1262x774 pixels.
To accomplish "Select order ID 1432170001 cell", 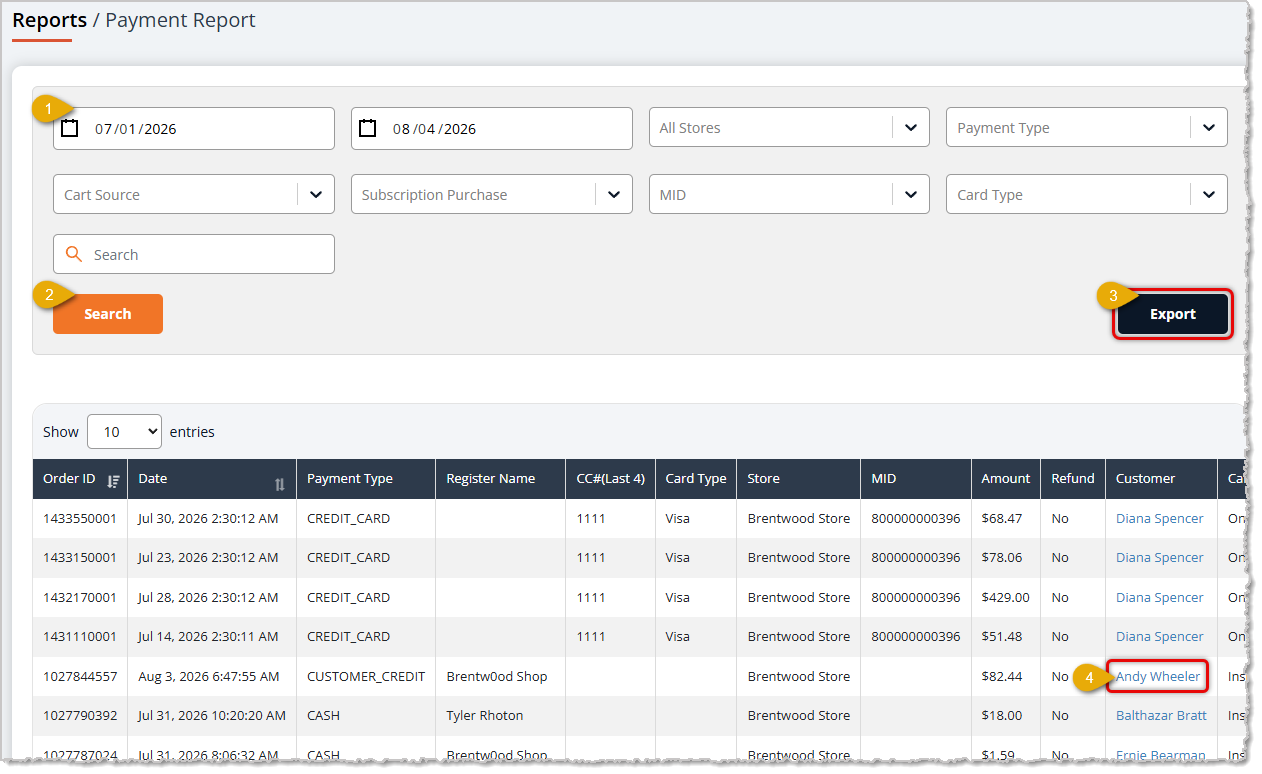I will point(80,597).
